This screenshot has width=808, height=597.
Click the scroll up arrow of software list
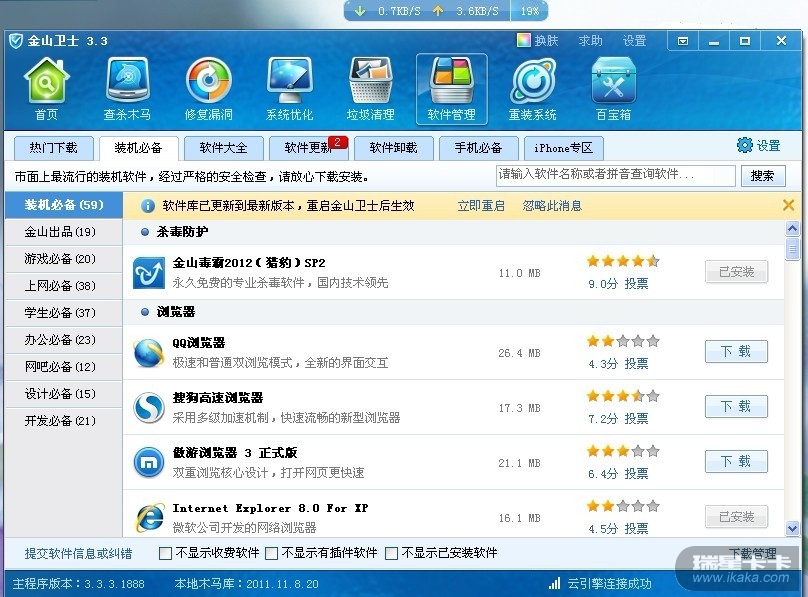pyautogui.click(x=792, y=228)
